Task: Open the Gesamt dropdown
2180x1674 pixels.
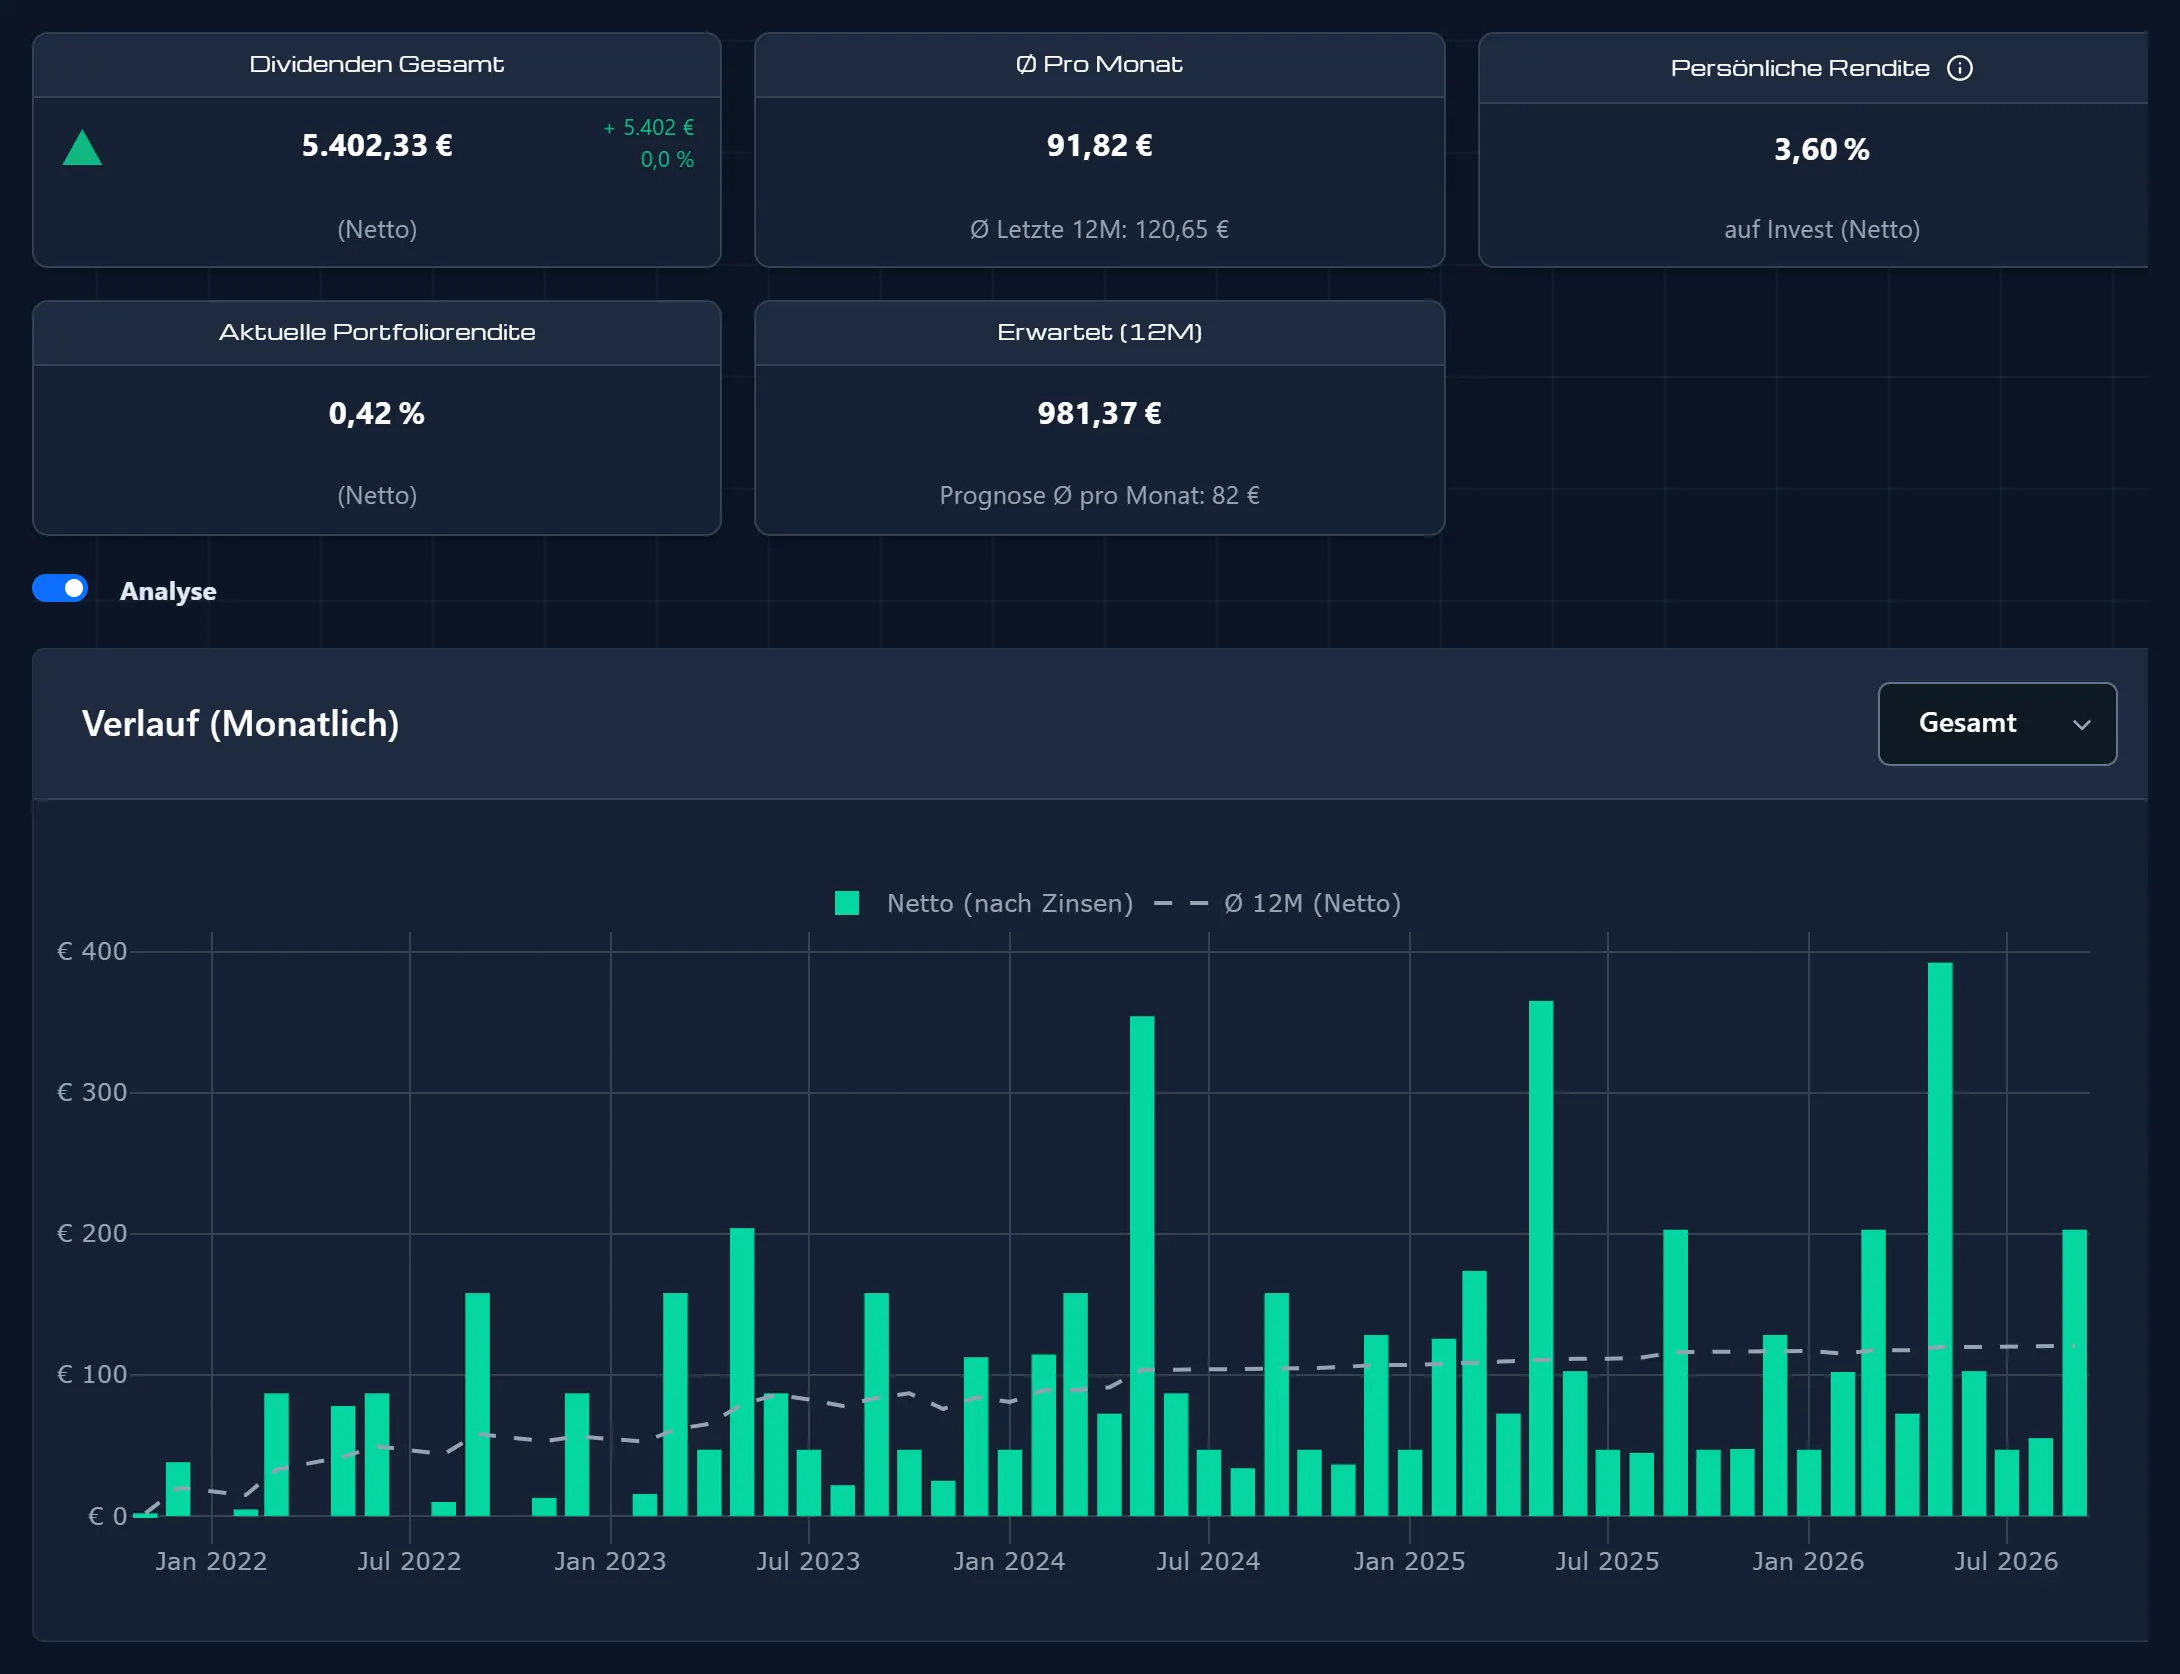Action: pos(1997,724)
